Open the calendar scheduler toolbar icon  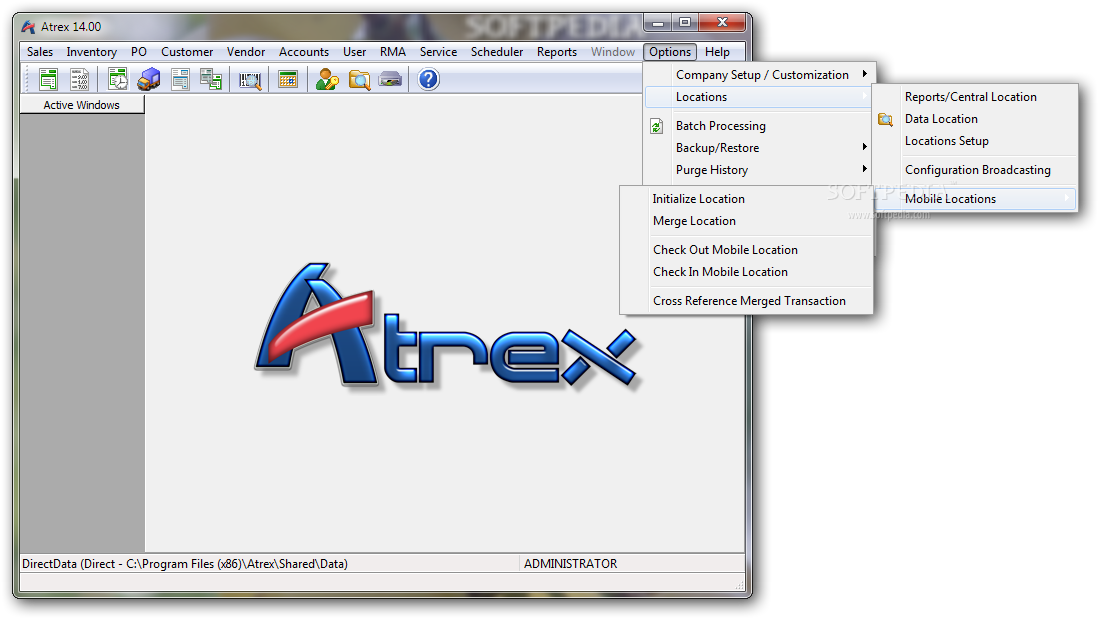(288, 79)
